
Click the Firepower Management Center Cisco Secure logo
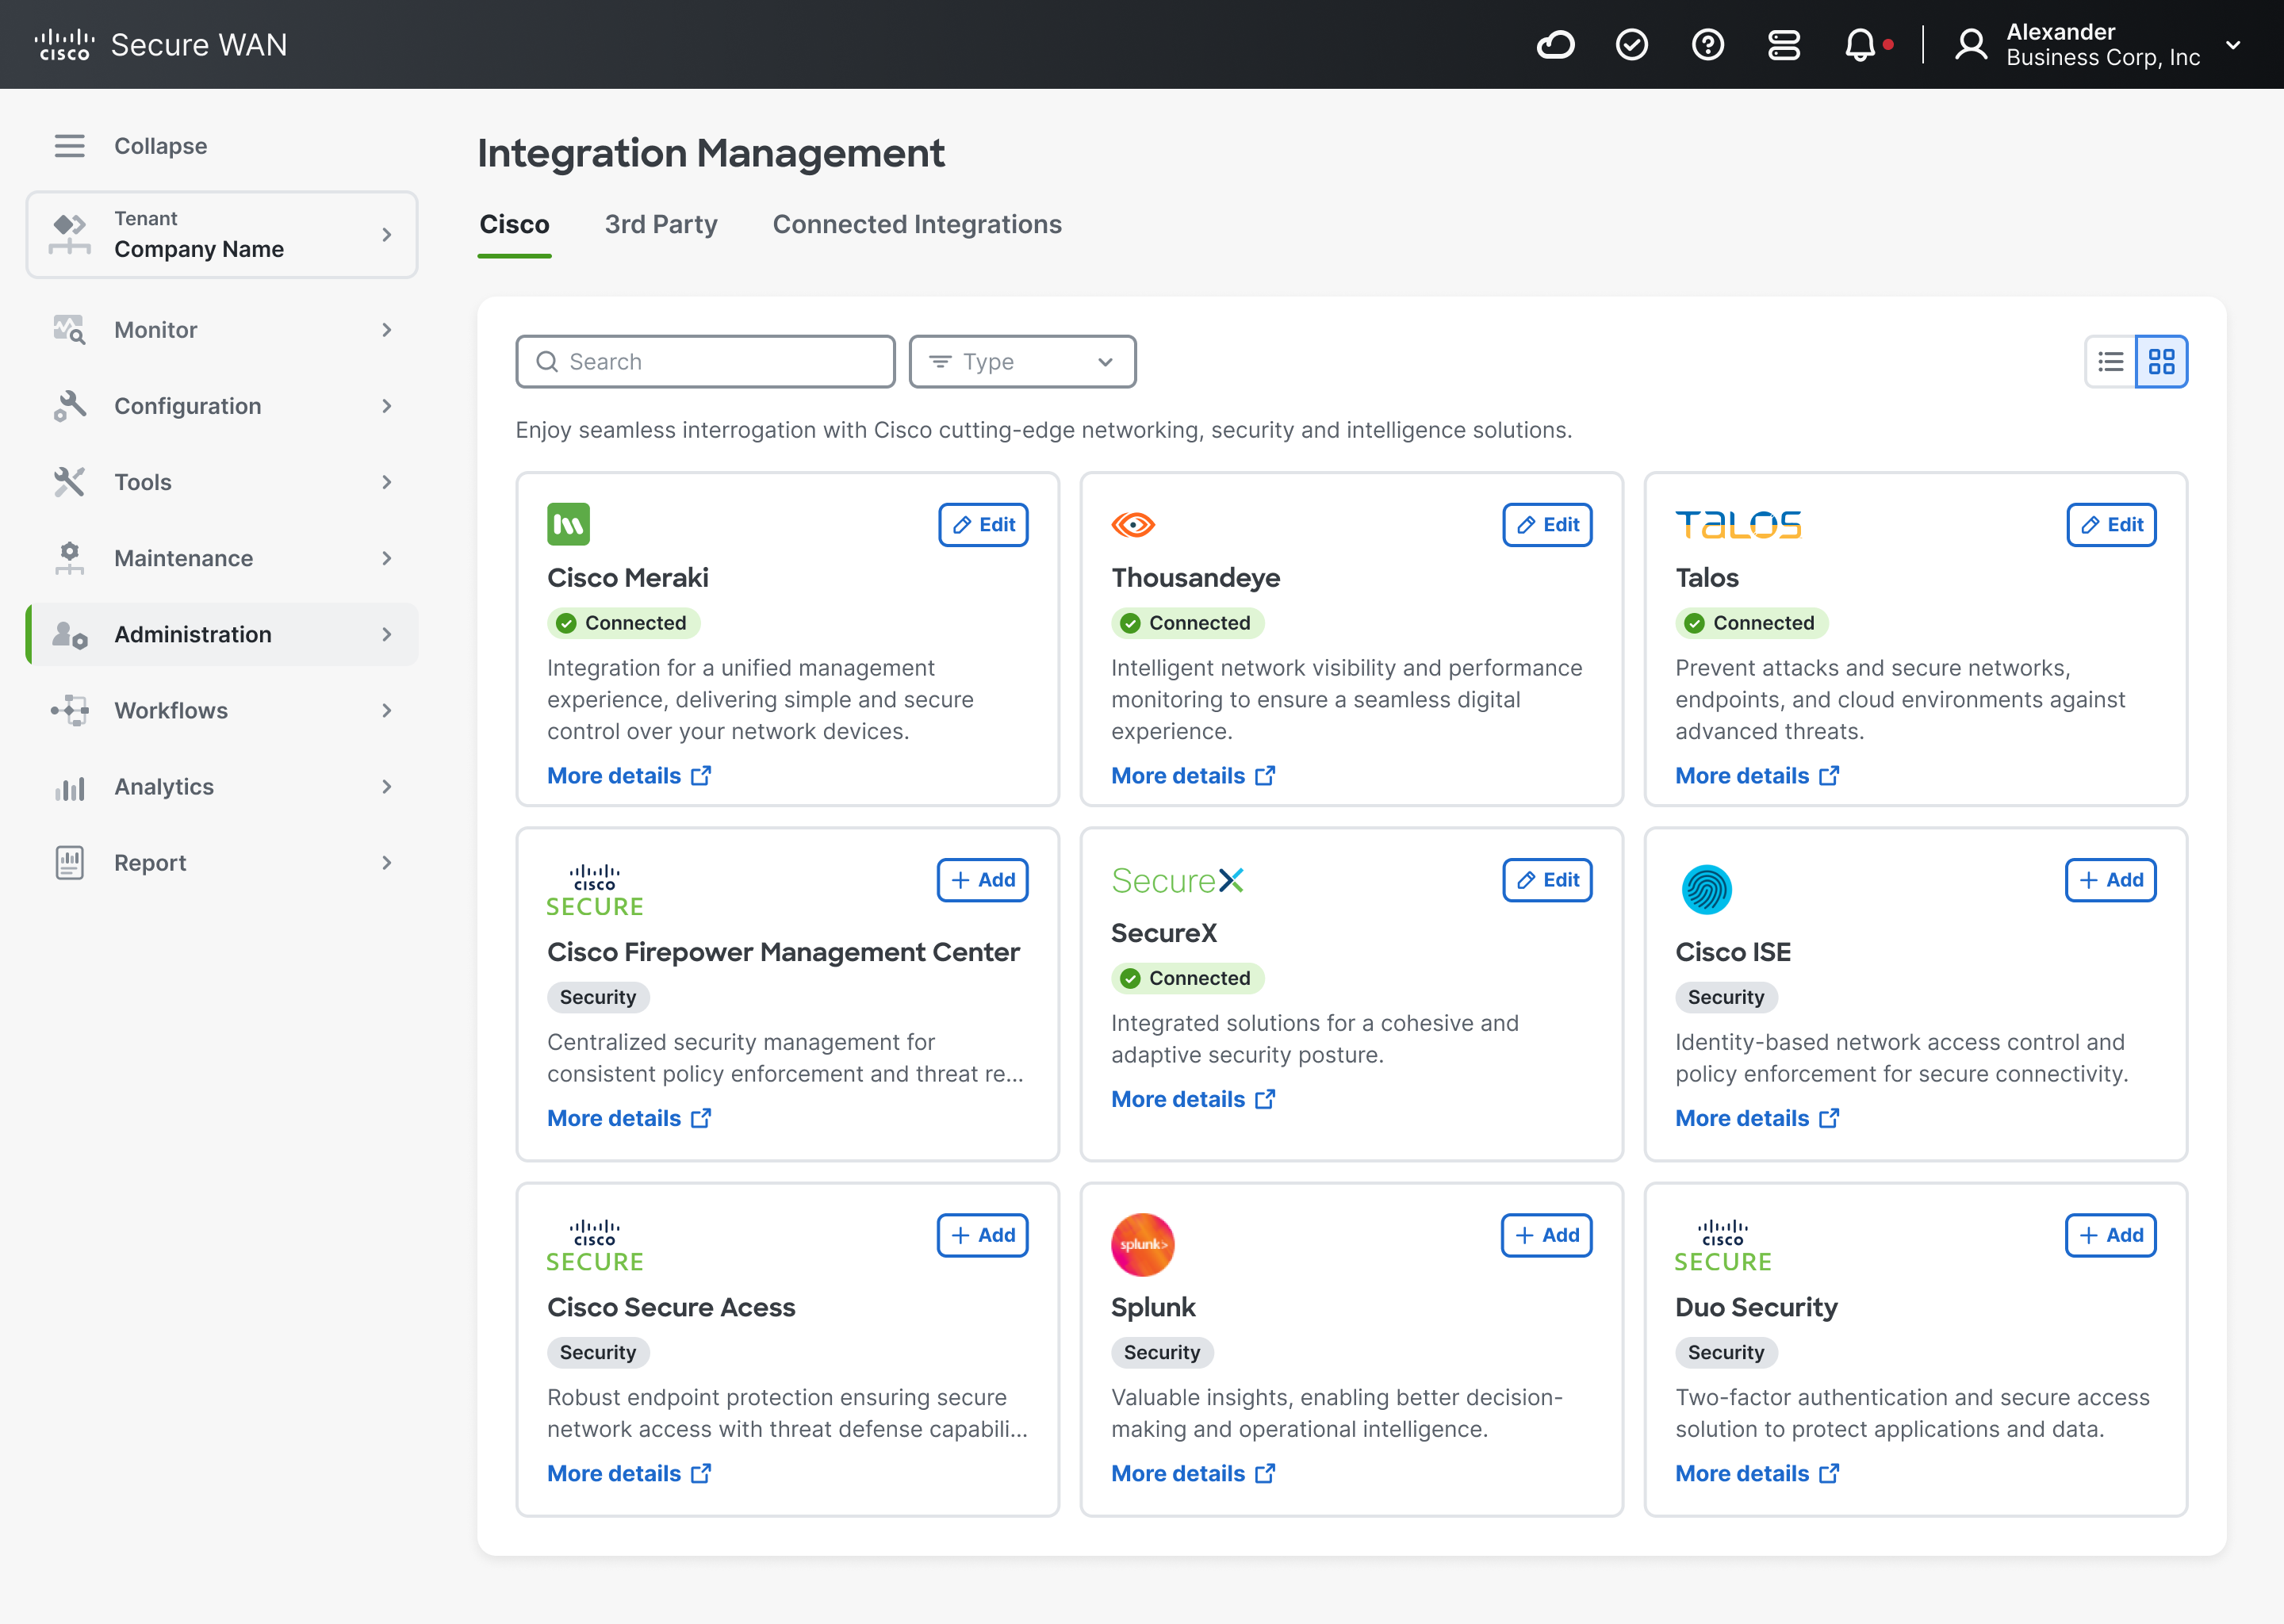coord(594,890)
